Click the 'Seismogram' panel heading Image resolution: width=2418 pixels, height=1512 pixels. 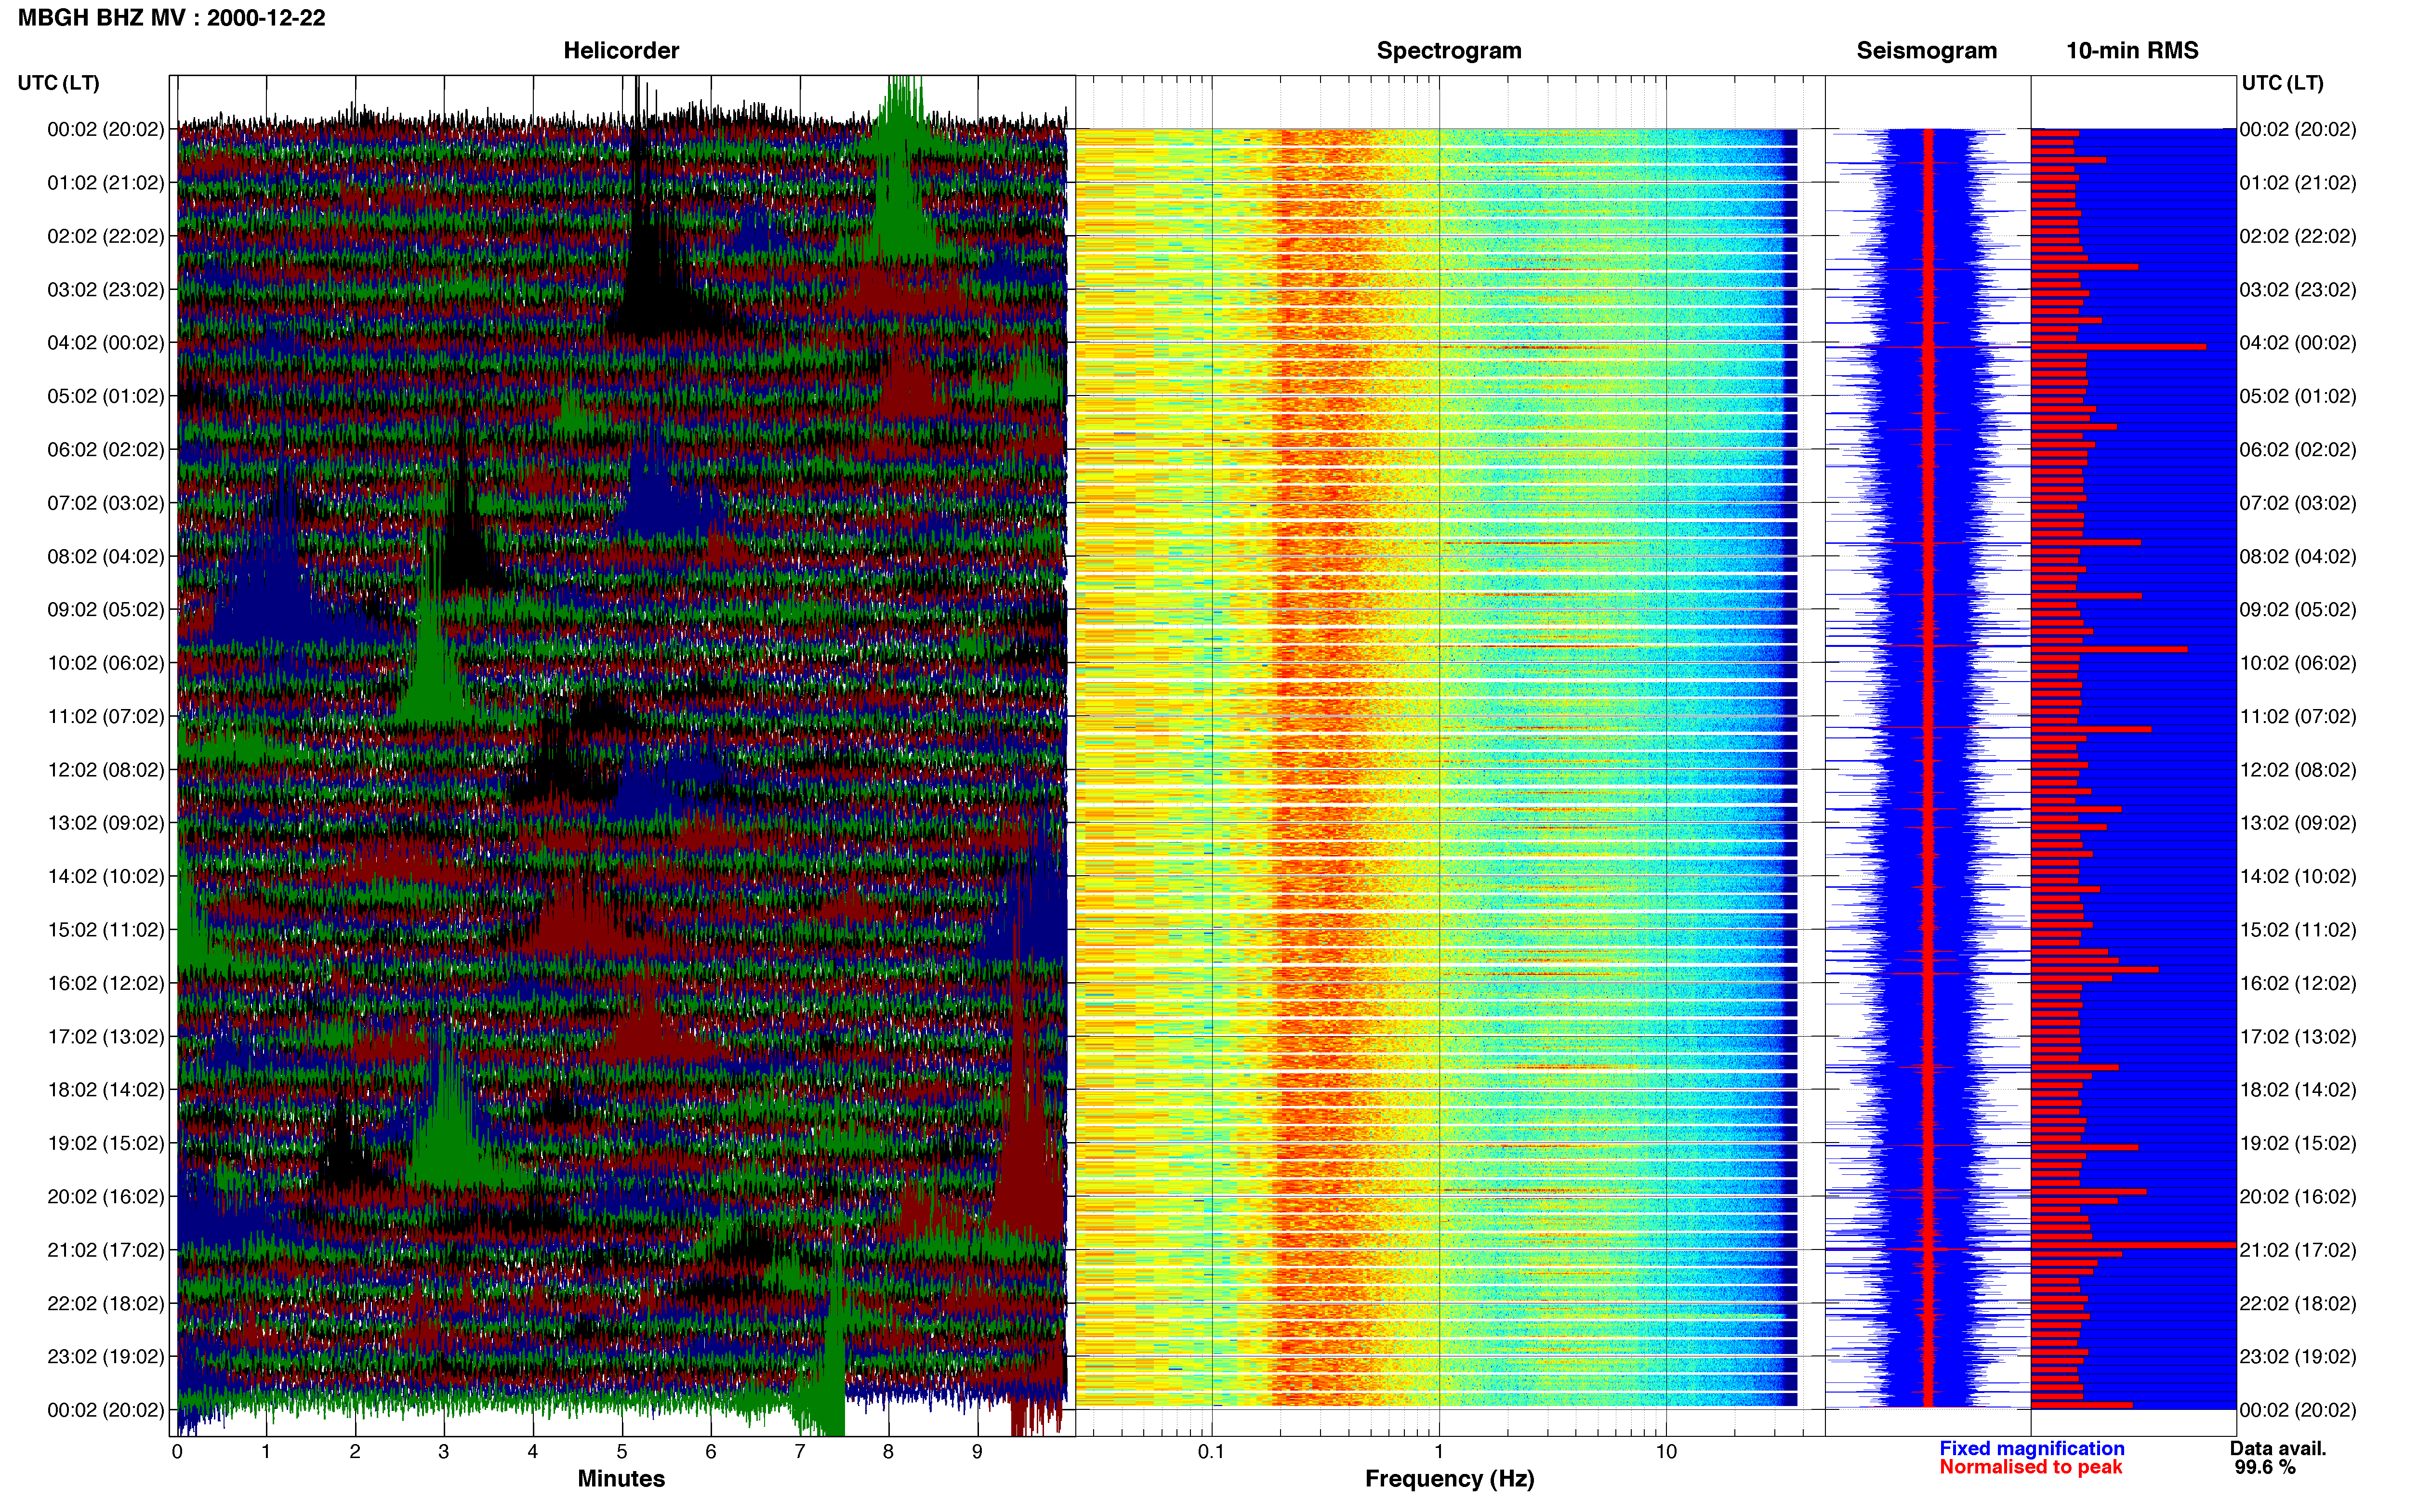(1926, 50)
